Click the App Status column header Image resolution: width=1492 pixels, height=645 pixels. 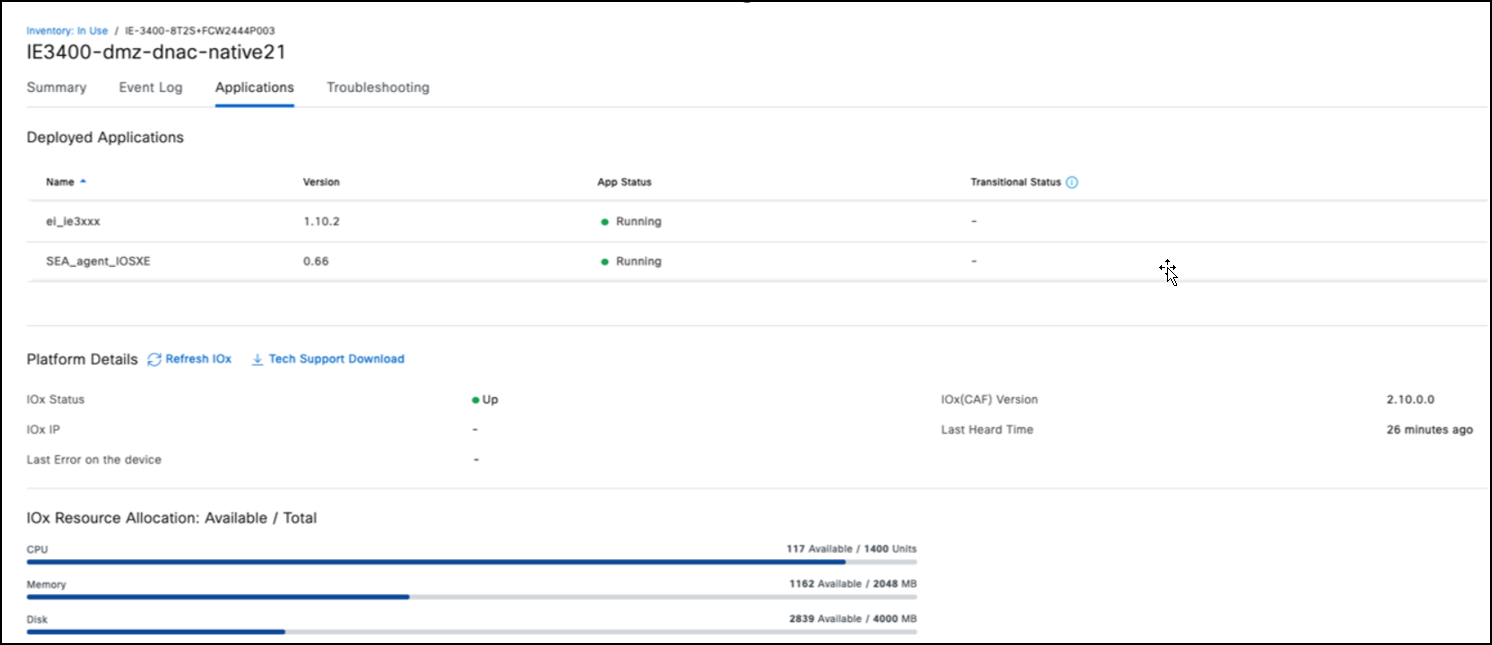[624, 182]
